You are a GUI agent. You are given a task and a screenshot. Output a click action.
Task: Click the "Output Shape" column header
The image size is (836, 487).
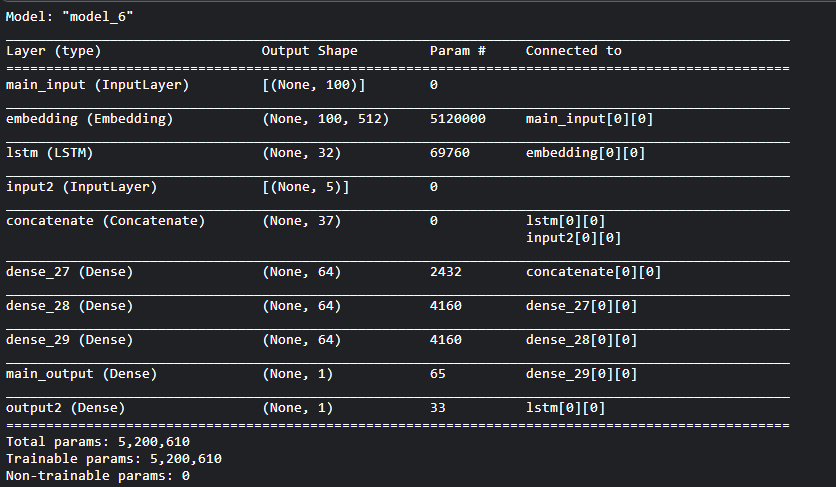[309, 50]
